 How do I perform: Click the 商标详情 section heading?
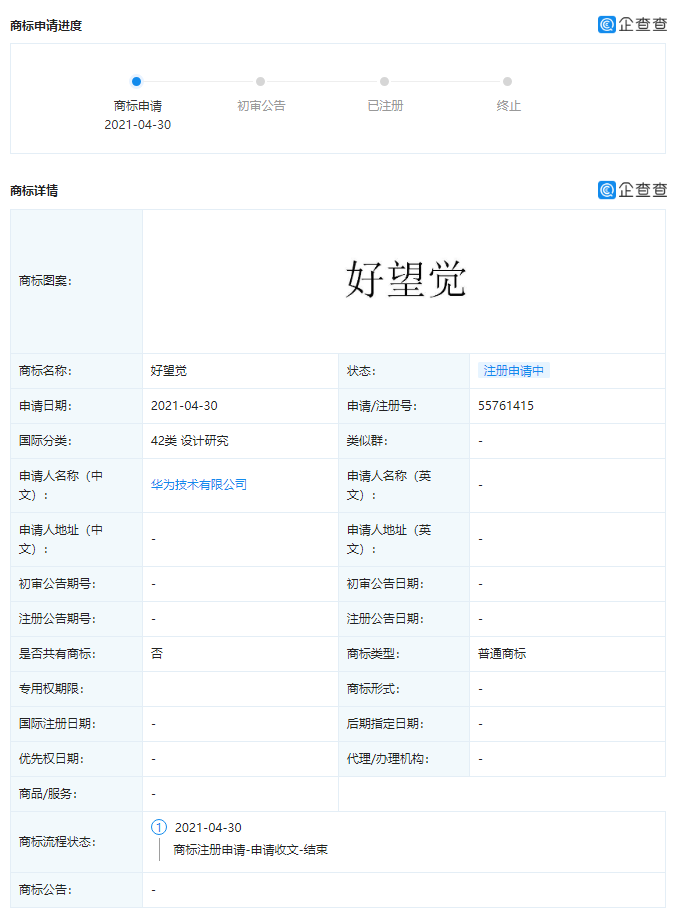34,191
